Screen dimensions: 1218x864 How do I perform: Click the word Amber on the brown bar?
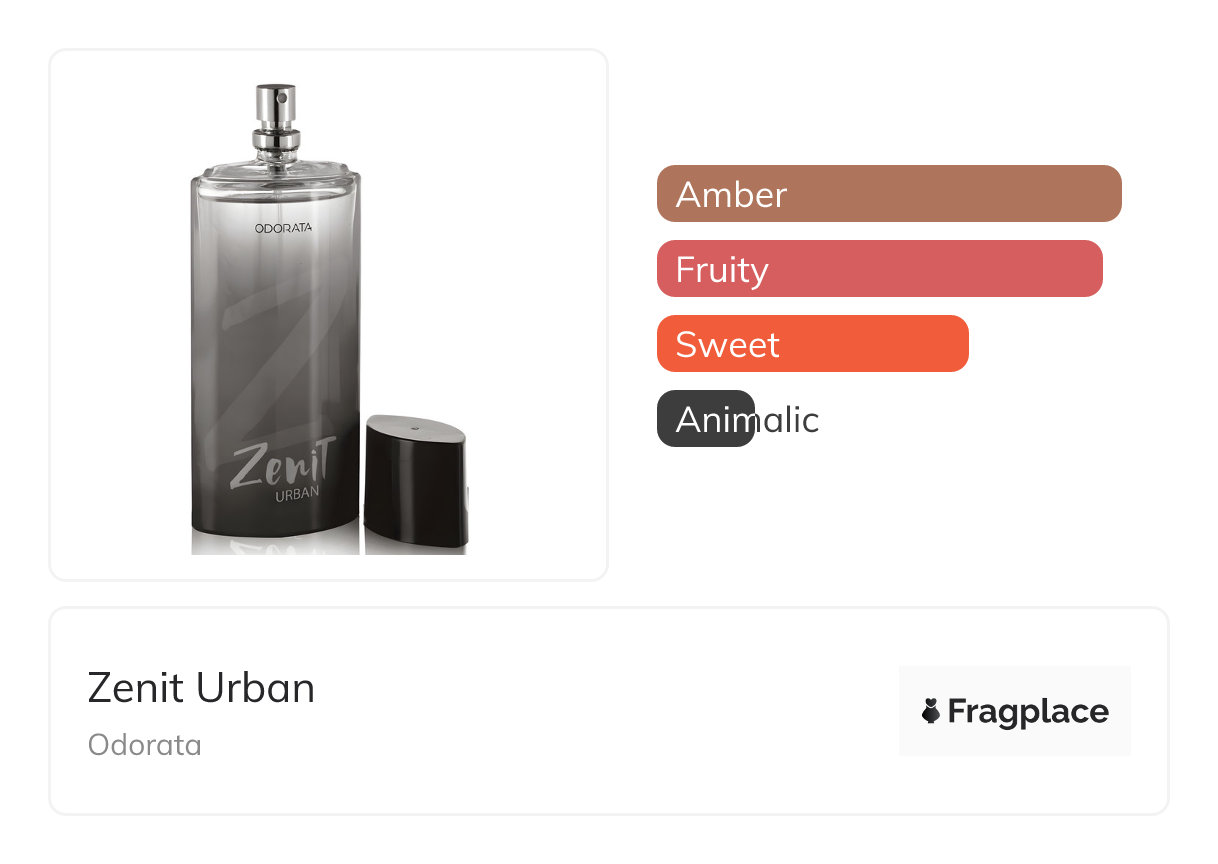tap(731, 194)
